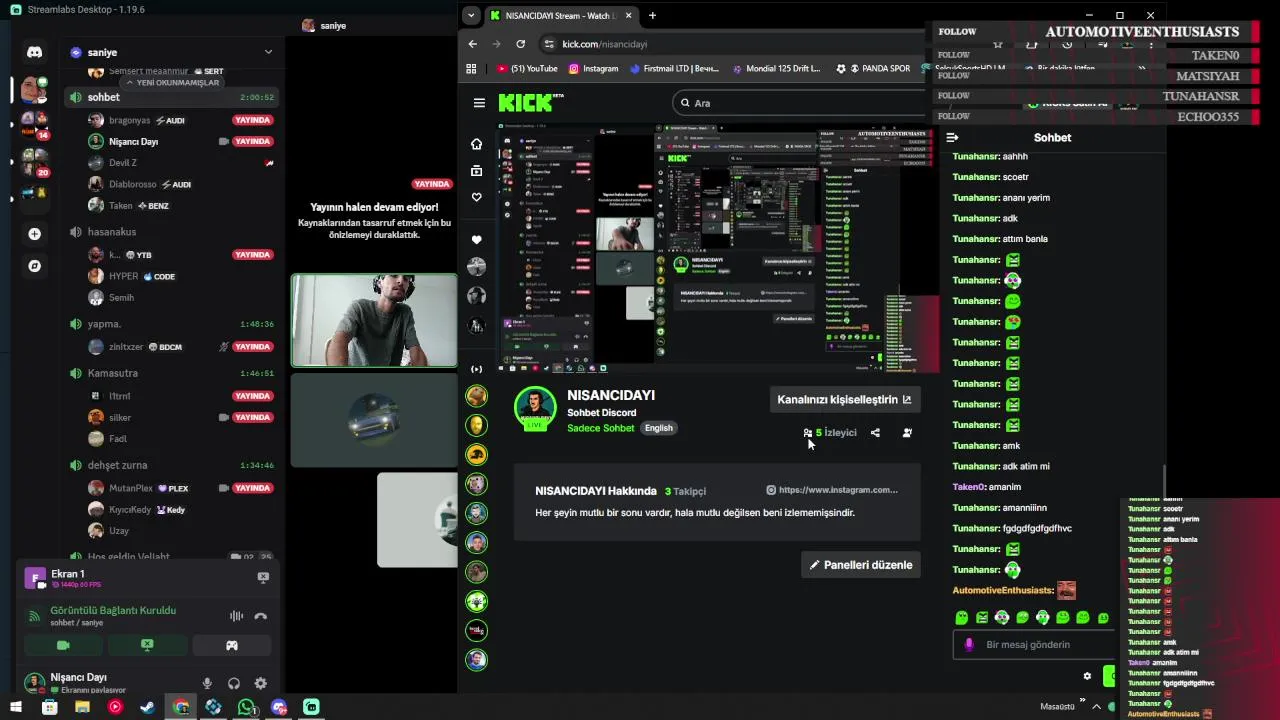
Task: Toggle the Discord screen share button
Action: [147, 645]
